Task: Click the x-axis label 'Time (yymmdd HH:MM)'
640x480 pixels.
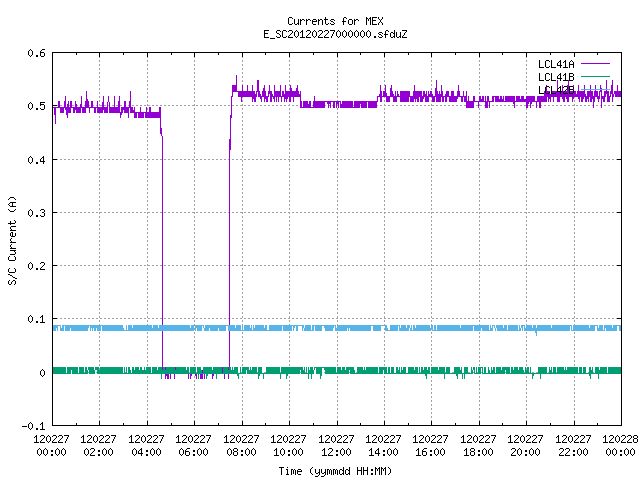Action: pos(335,471)
